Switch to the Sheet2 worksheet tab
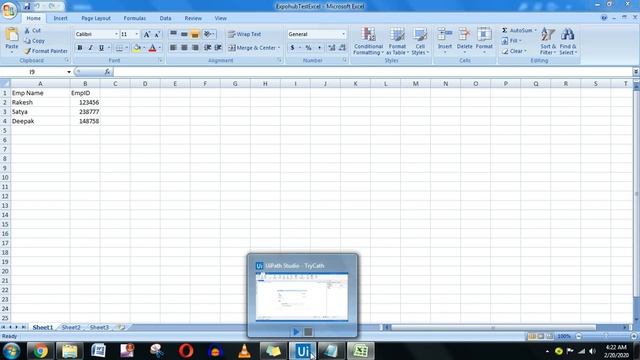Screen dimensions: 640x360 [71, 327]
